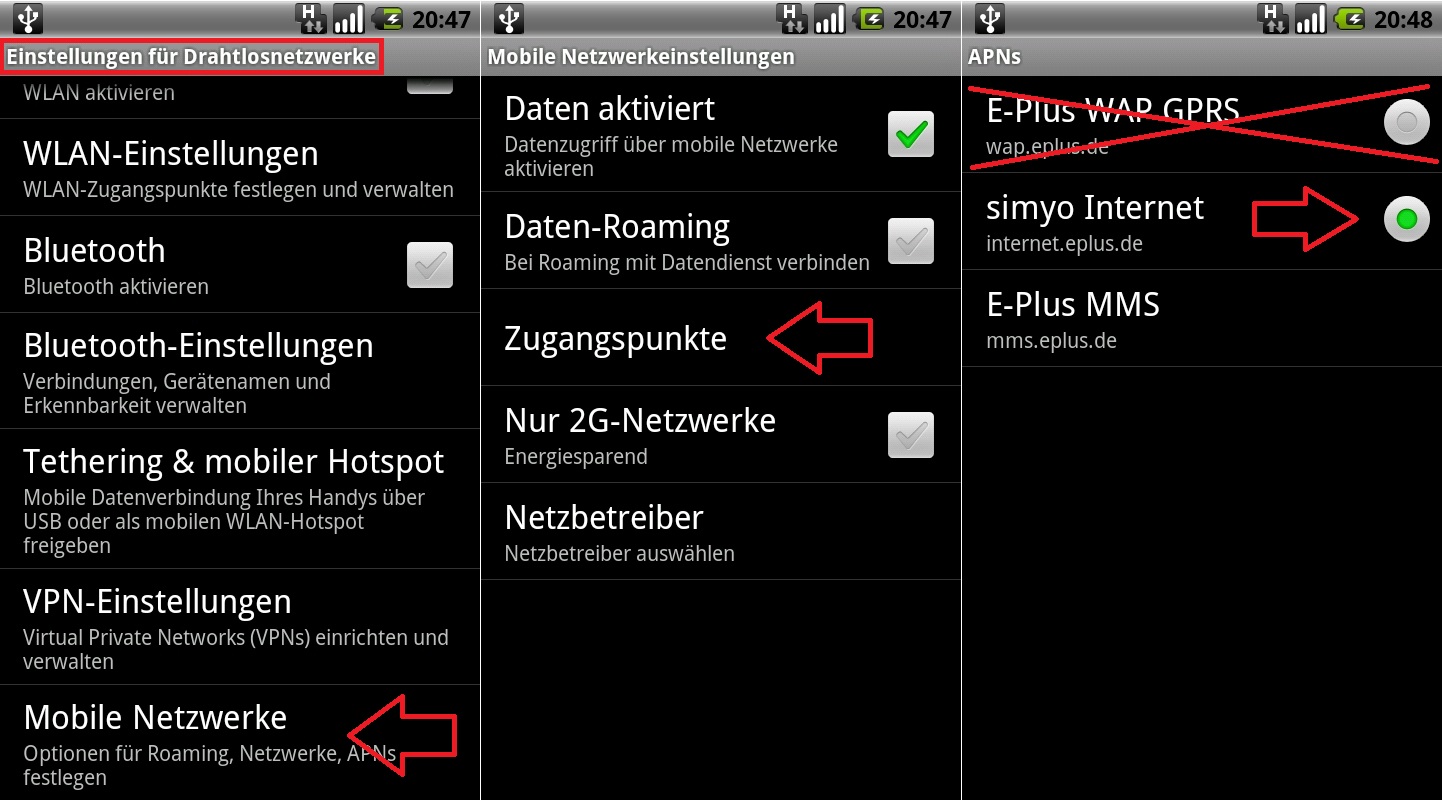The image size is (1442, 800).
Task: Tap the USB icon on the APNs screen
Action: click(990, 18)
